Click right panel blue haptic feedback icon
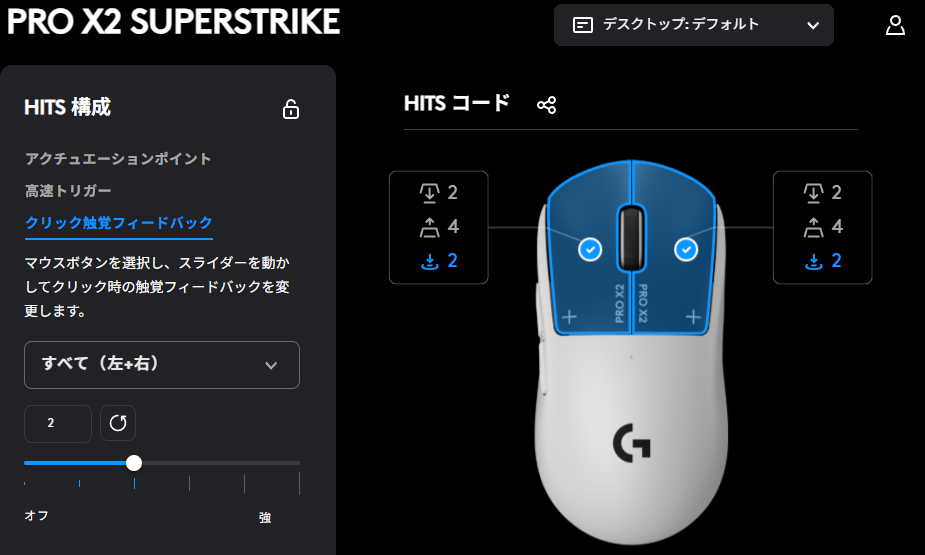This screenshot has width=925, height=555. (x=814, y=261)
